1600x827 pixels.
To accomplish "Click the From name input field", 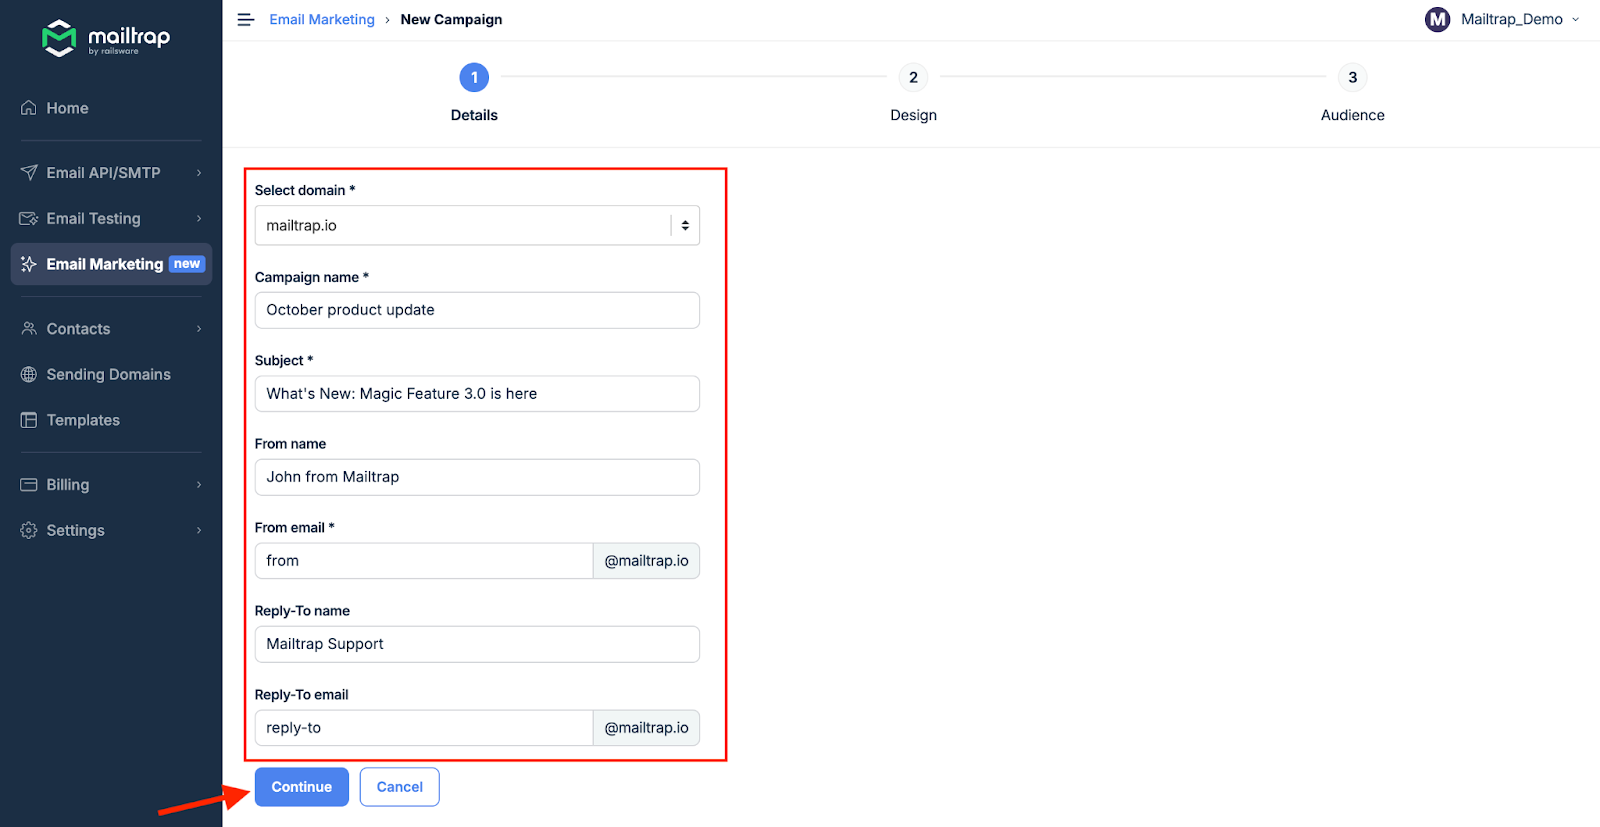I will [477, 477].
